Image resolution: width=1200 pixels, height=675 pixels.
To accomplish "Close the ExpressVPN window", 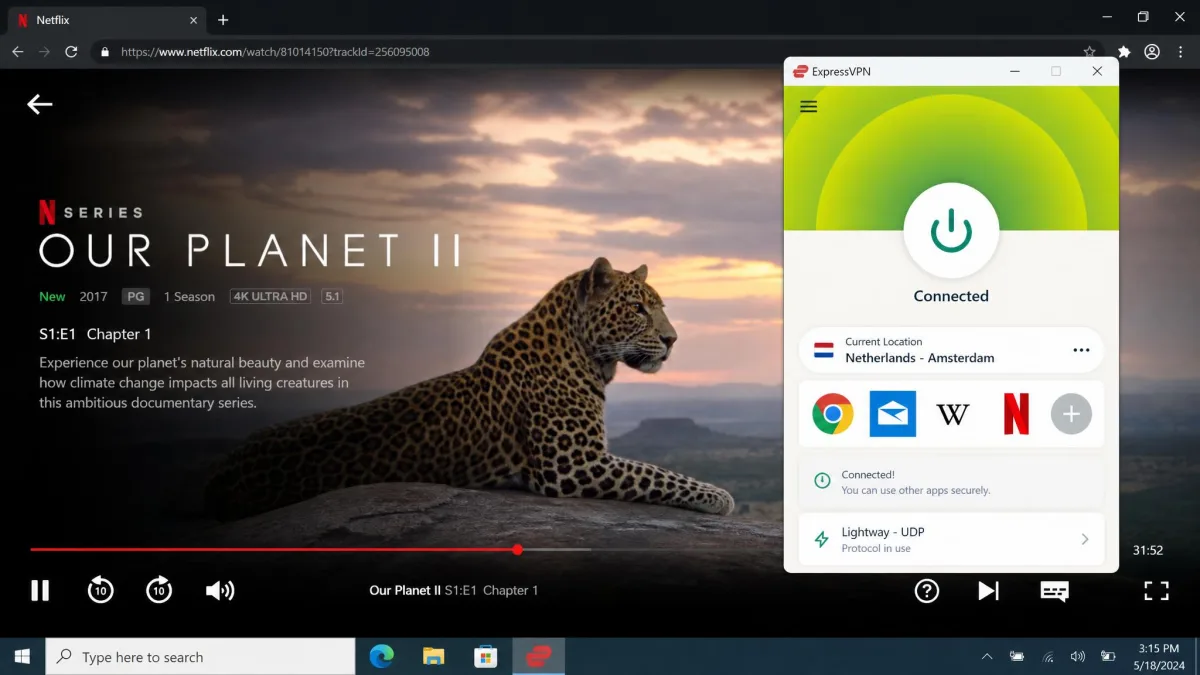I will click(1097, 71).
